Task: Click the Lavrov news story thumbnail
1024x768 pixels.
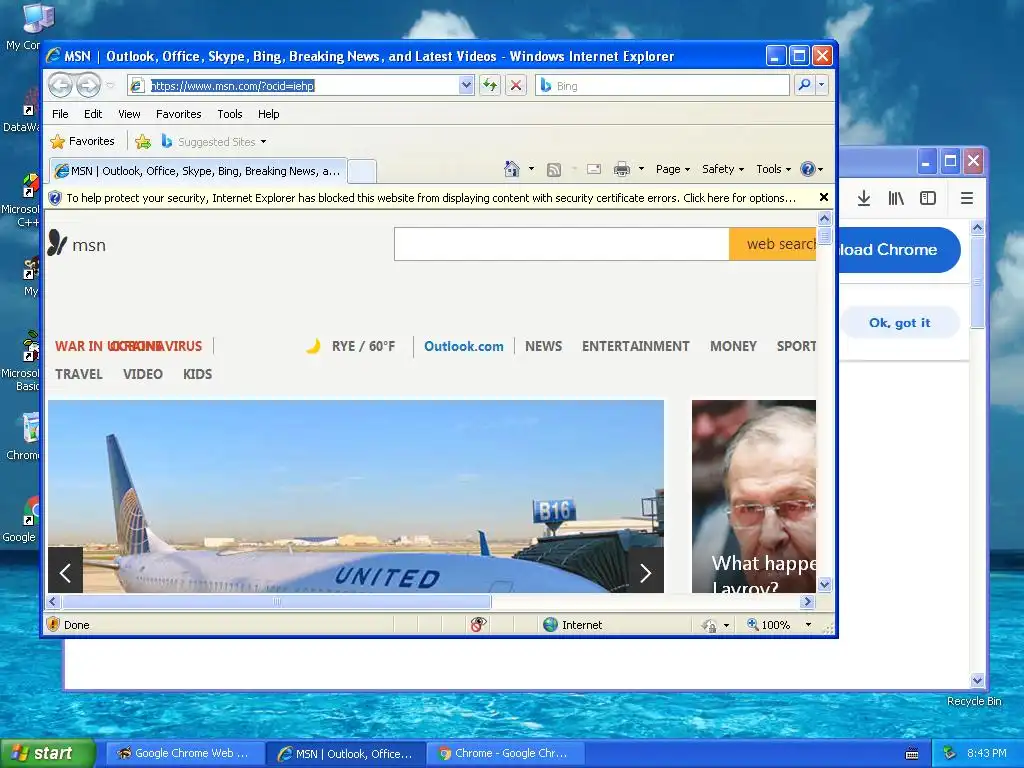Action: (754, 496)
